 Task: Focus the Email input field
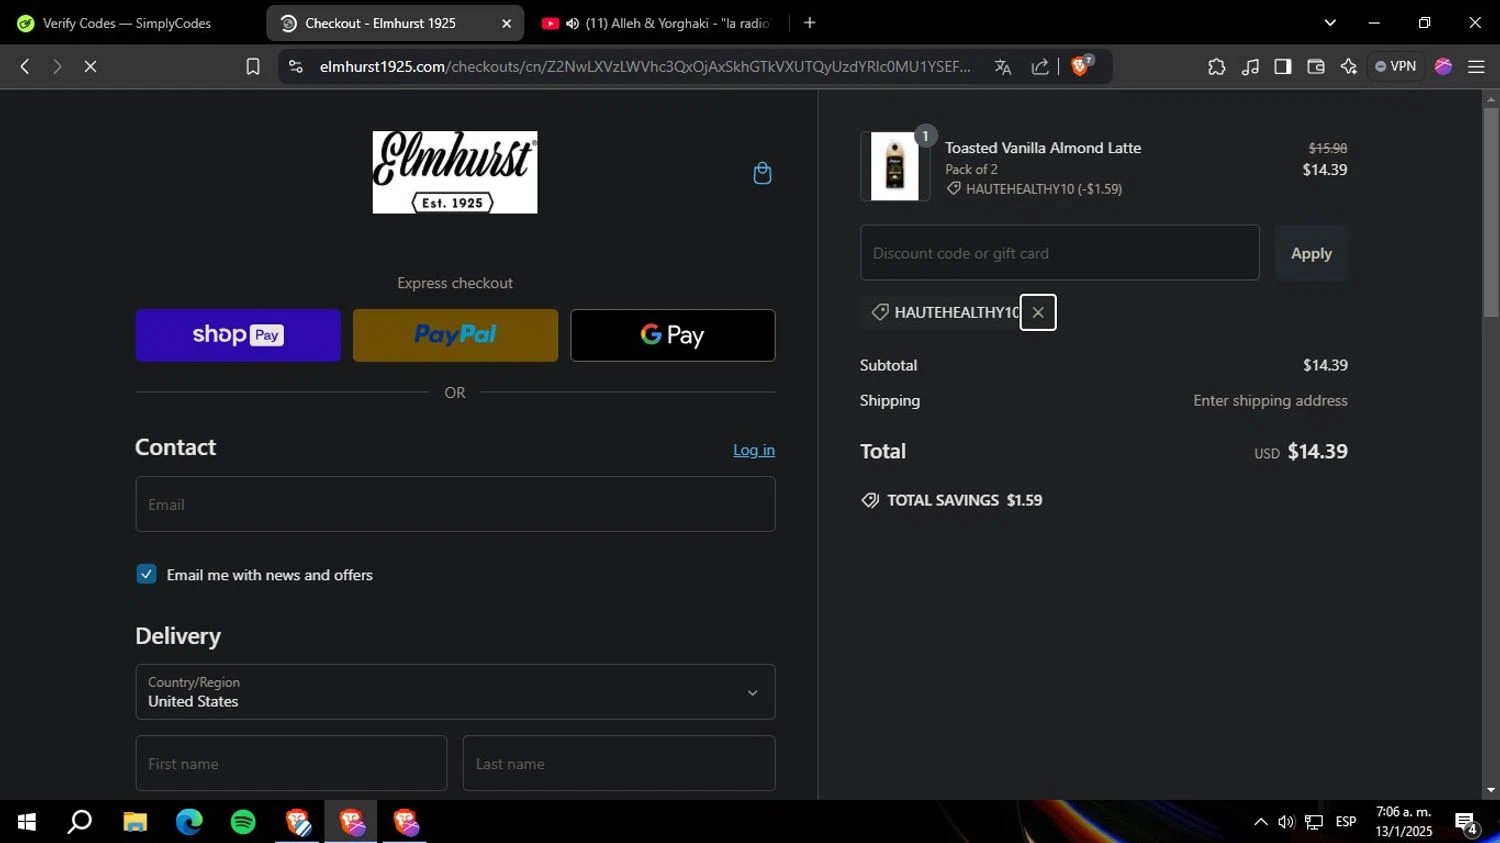pos(455,504)
